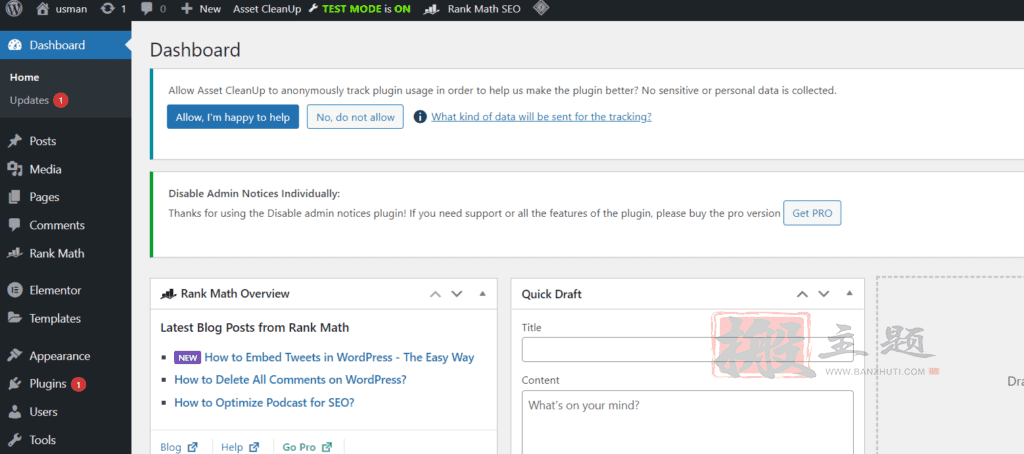The width and height of the screenshot is (1024, 454).
Task: Collapse the Rank Math Overview panel
Action: tap(483, 294)
